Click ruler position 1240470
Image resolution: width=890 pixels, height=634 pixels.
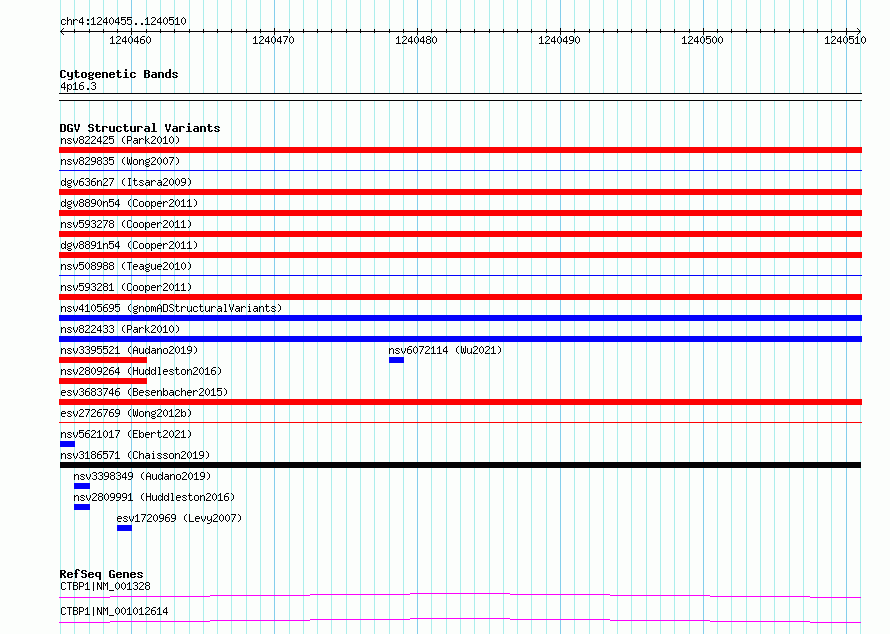click(274, 40)
